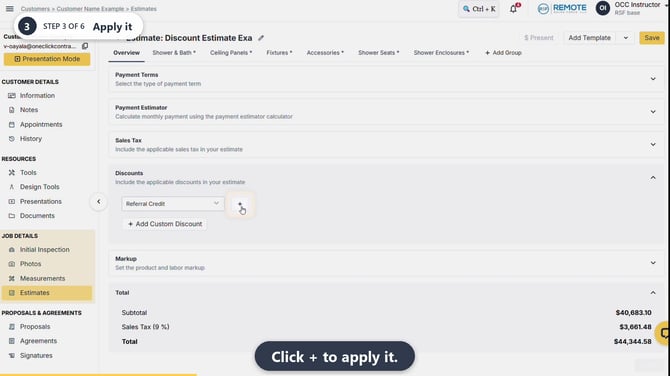Viewport: 670px width, 376px height.
Task: Open the notifications bell
Action: 514,8
